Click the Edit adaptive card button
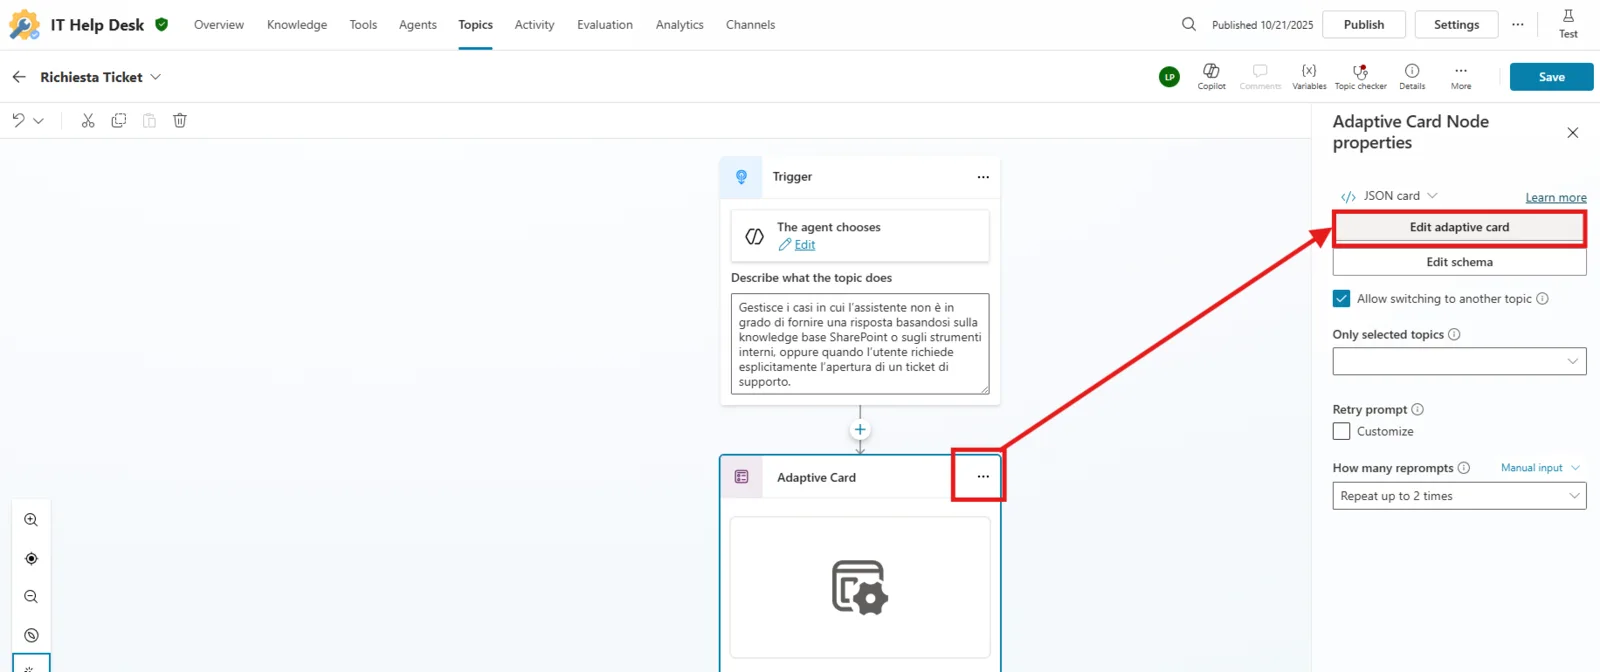 pos(1459,228)
